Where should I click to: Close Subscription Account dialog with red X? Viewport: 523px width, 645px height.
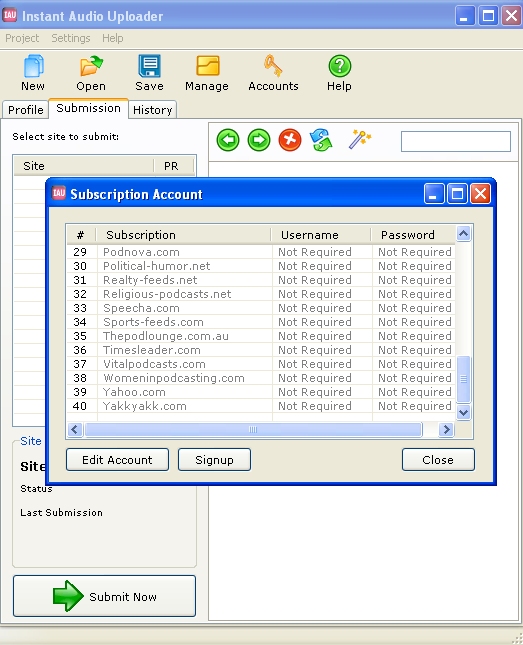(x=481, y=193)
